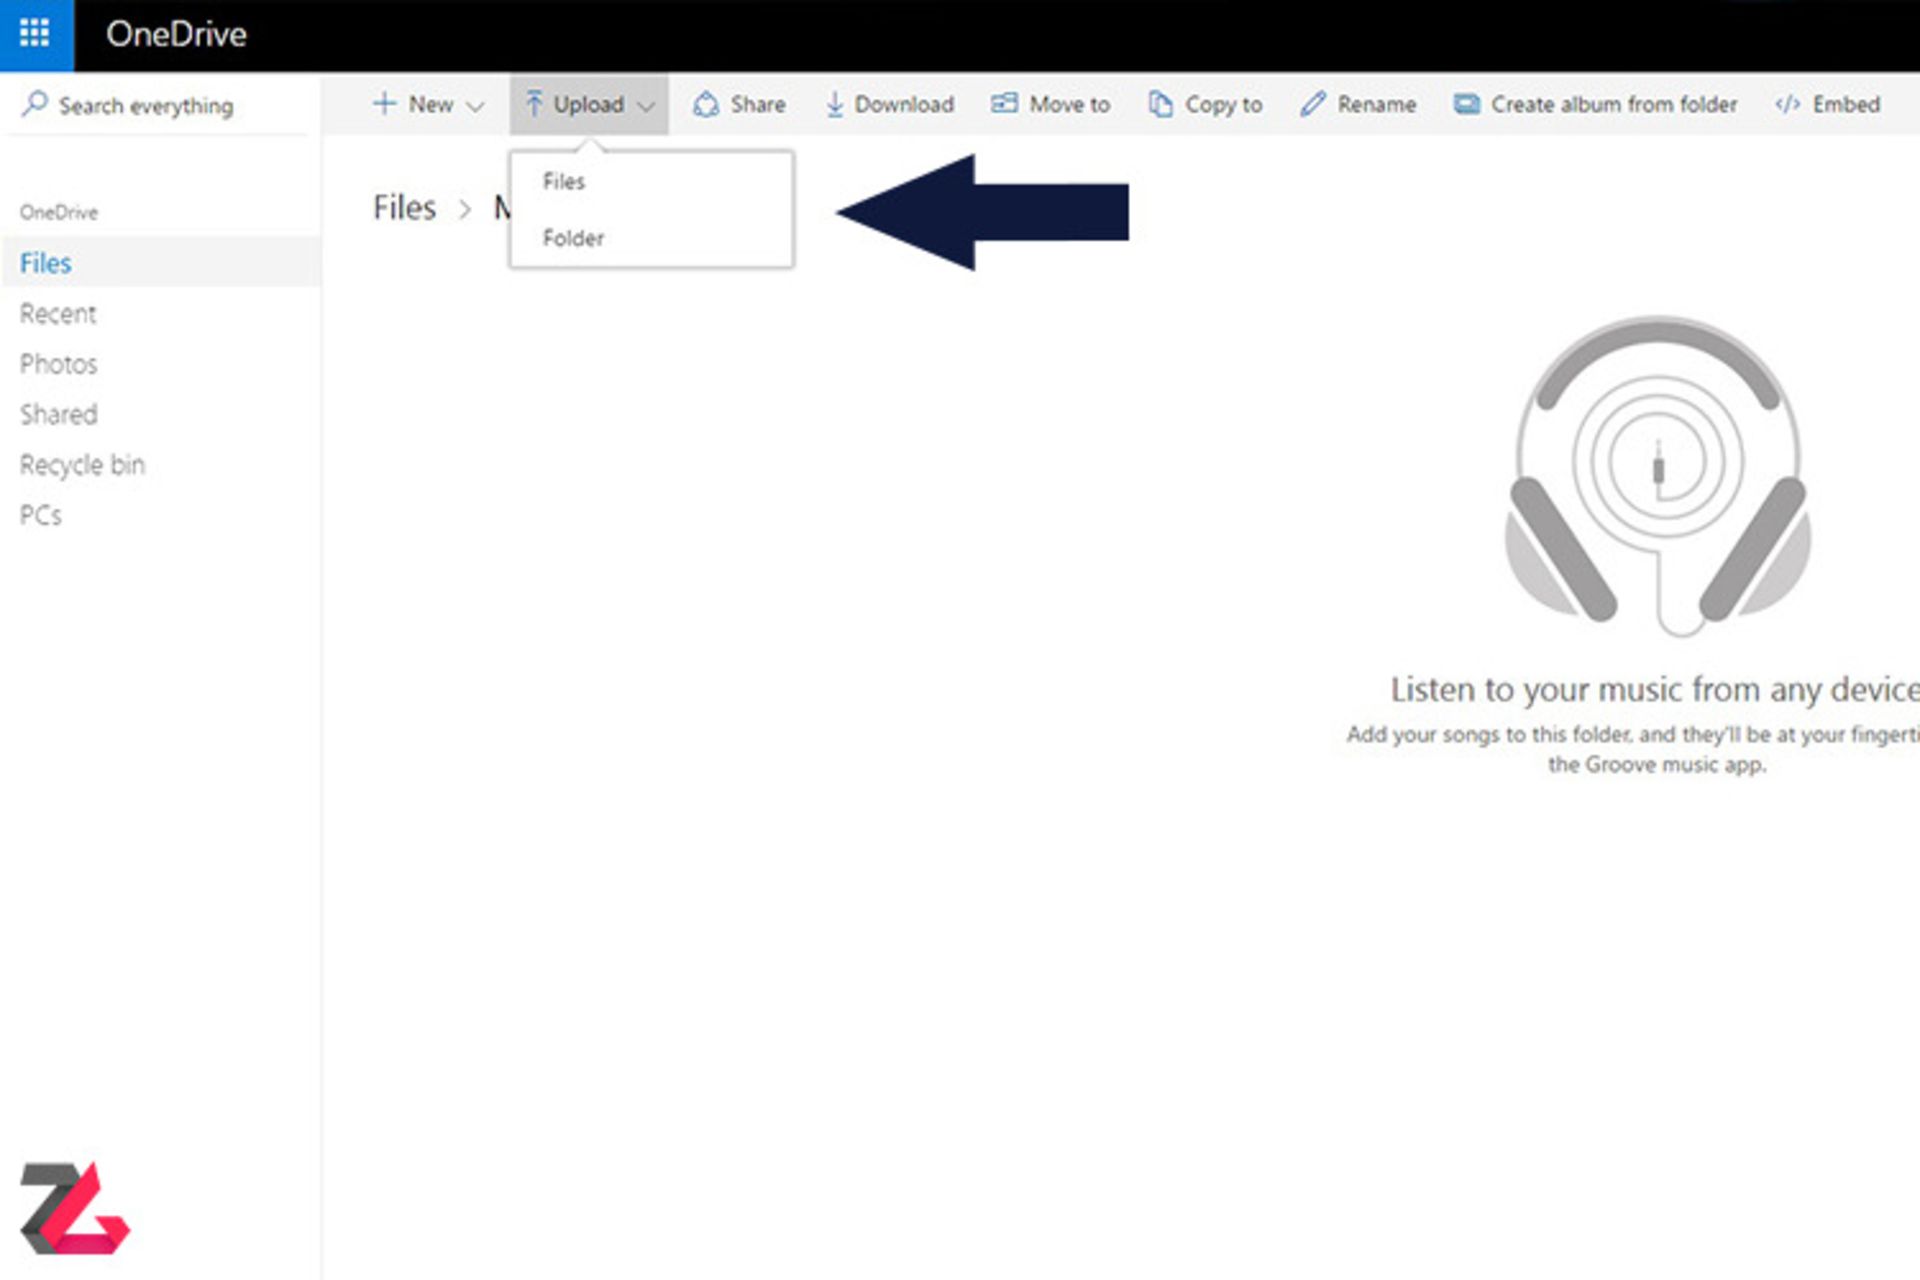Click Create album from folder icon
Image resolution: width=1920 pixels, height=1280 pixels.
pyautogui.click(x=1466, y=104)
